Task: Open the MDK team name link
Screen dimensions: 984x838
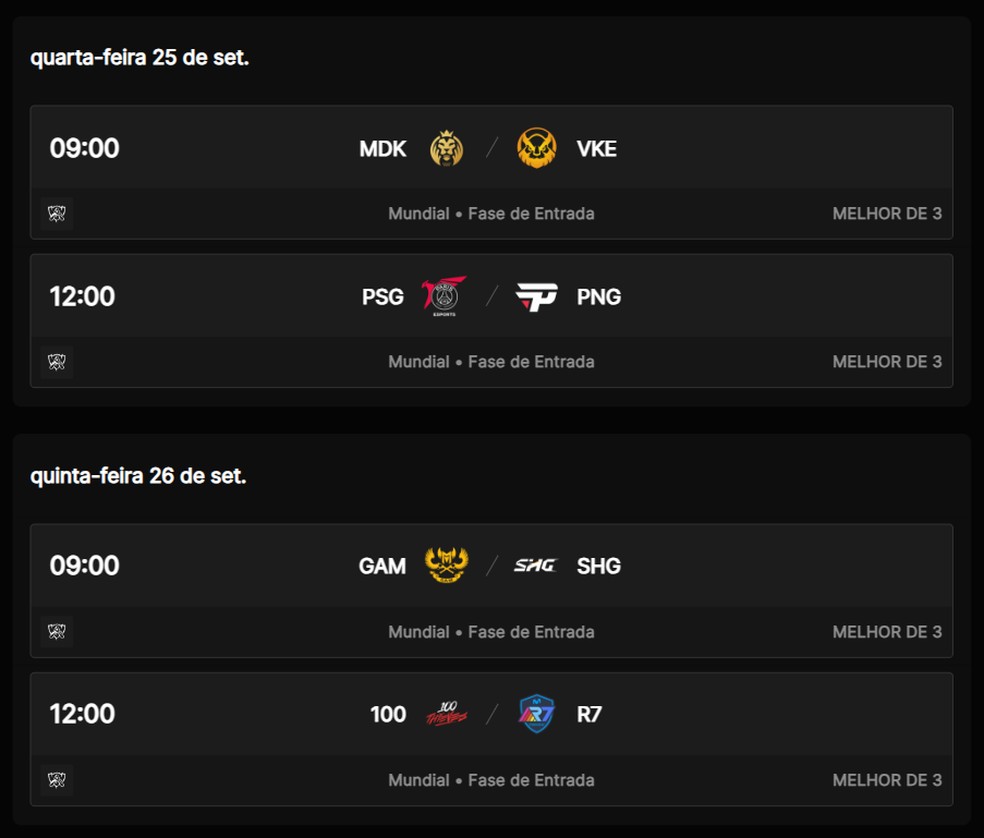Action: [383, 149]
